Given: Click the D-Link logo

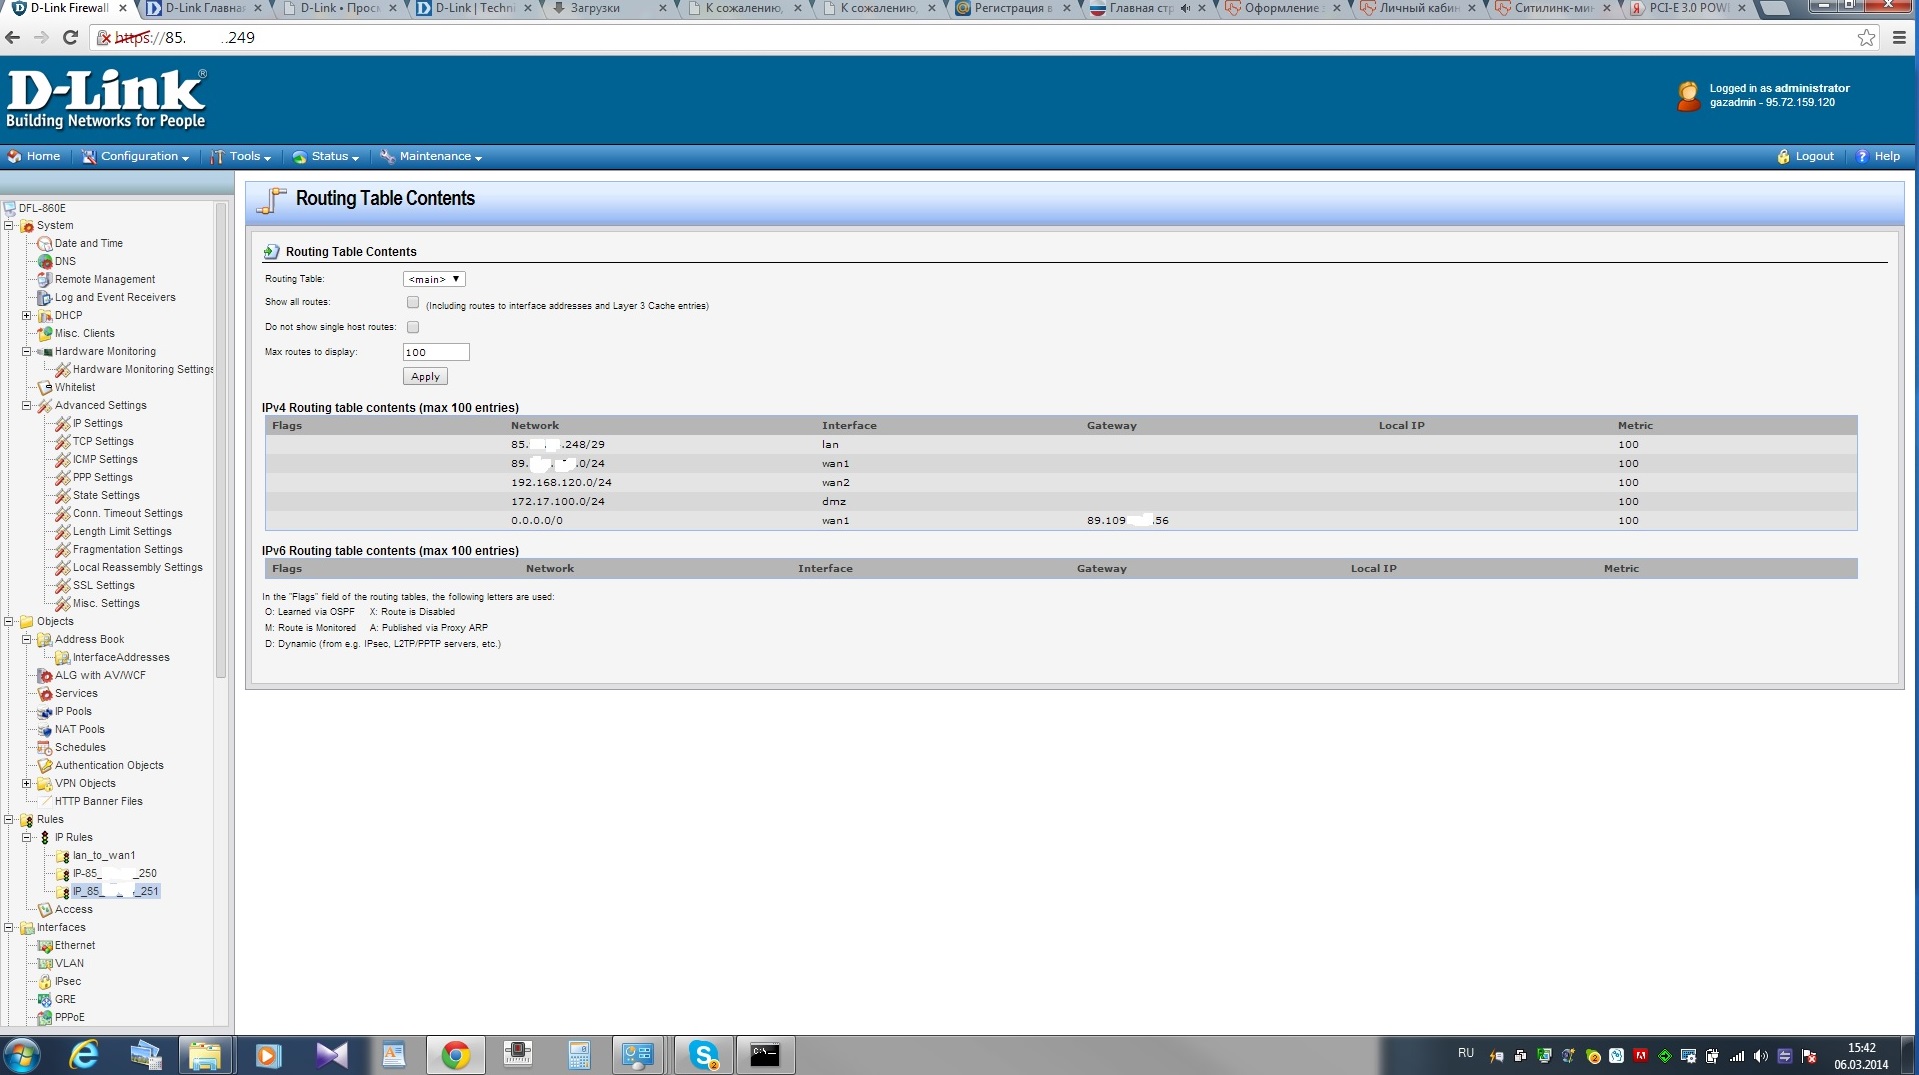Looking at the screenshot, I should coord(106,99).
